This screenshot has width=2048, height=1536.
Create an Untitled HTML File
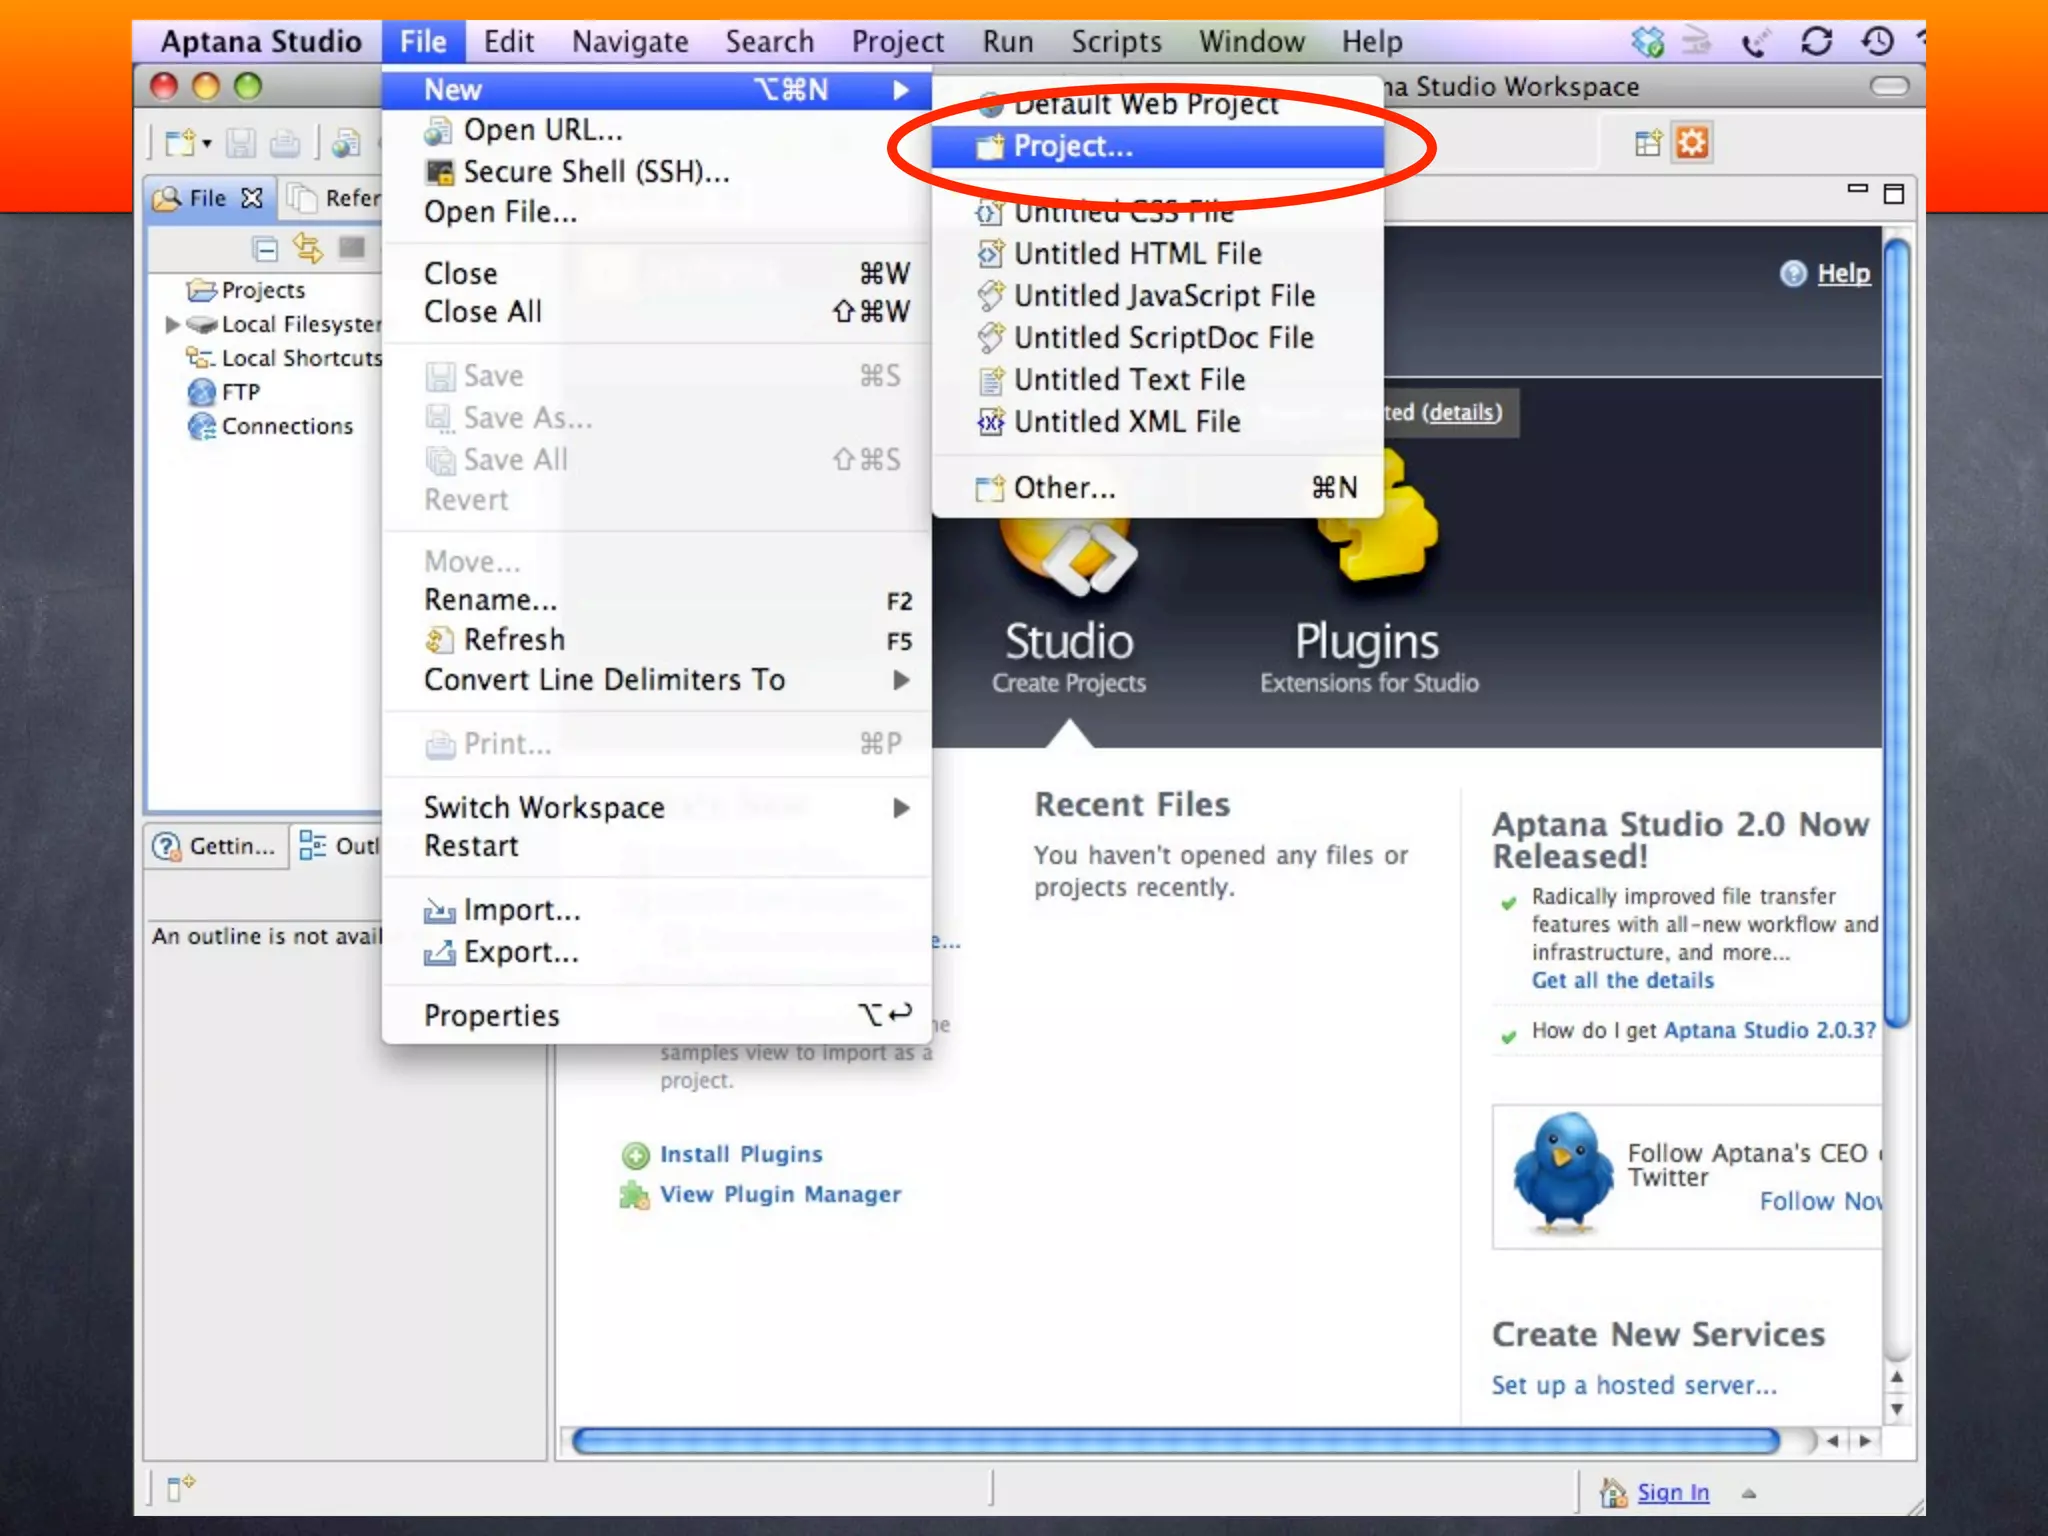tap(1157, 254)
